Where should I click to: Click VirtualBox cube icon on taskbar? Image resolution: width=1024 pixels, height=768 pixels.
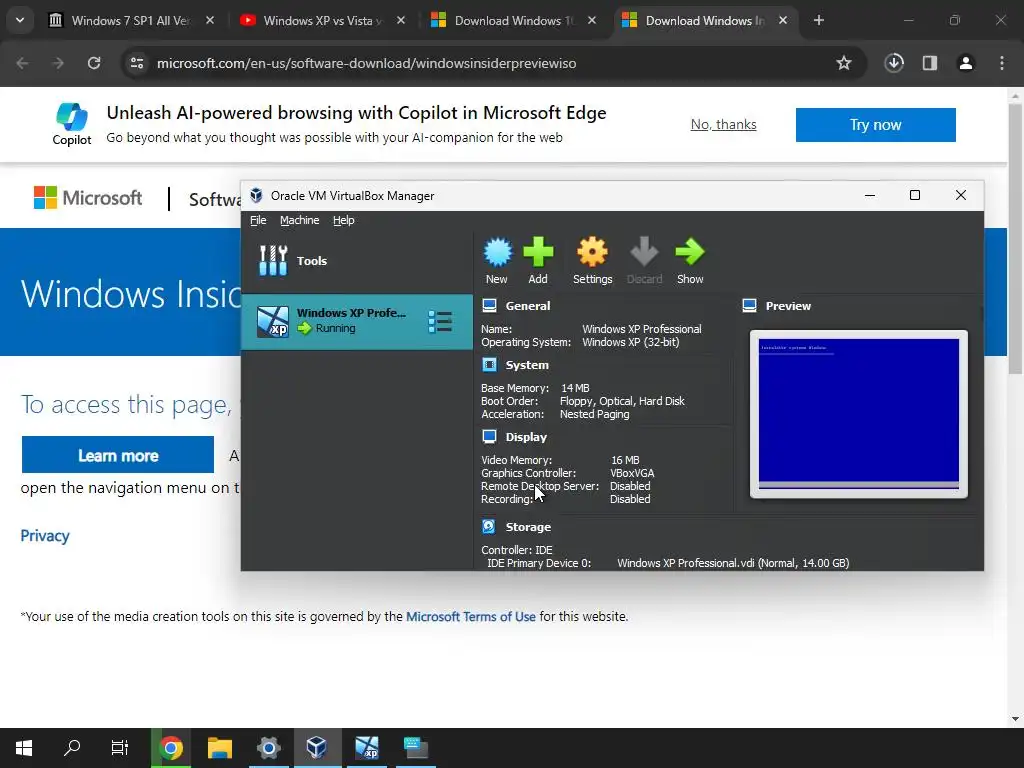click(317, 748)
